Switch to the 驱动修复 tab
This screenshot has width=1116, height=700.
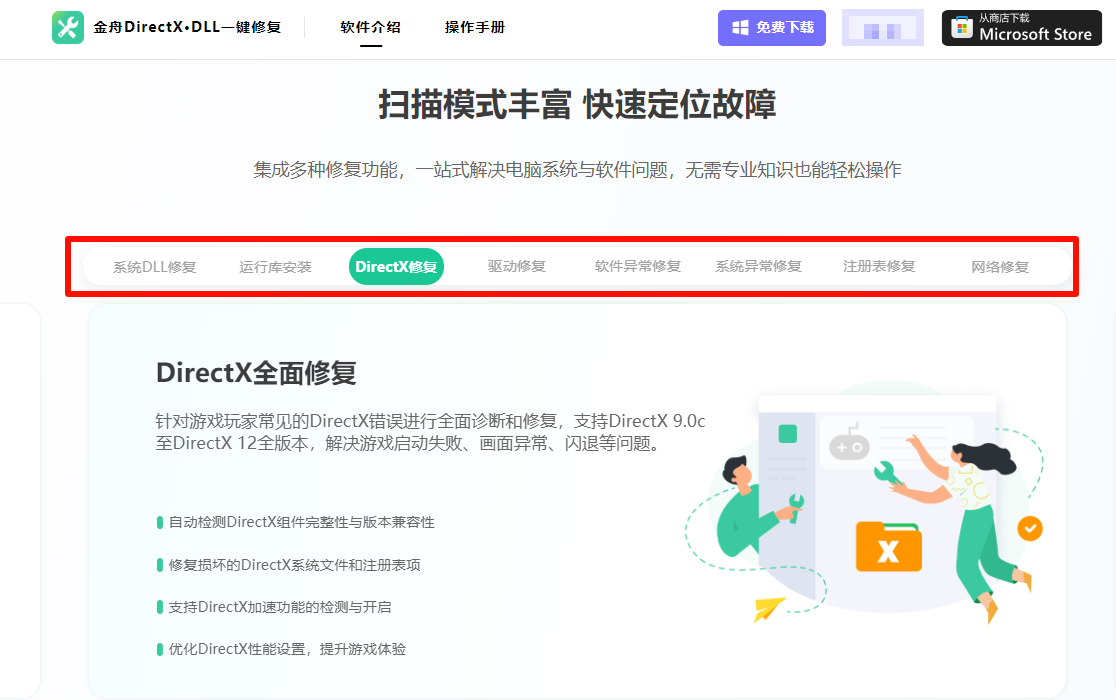(x=517, y=266)
